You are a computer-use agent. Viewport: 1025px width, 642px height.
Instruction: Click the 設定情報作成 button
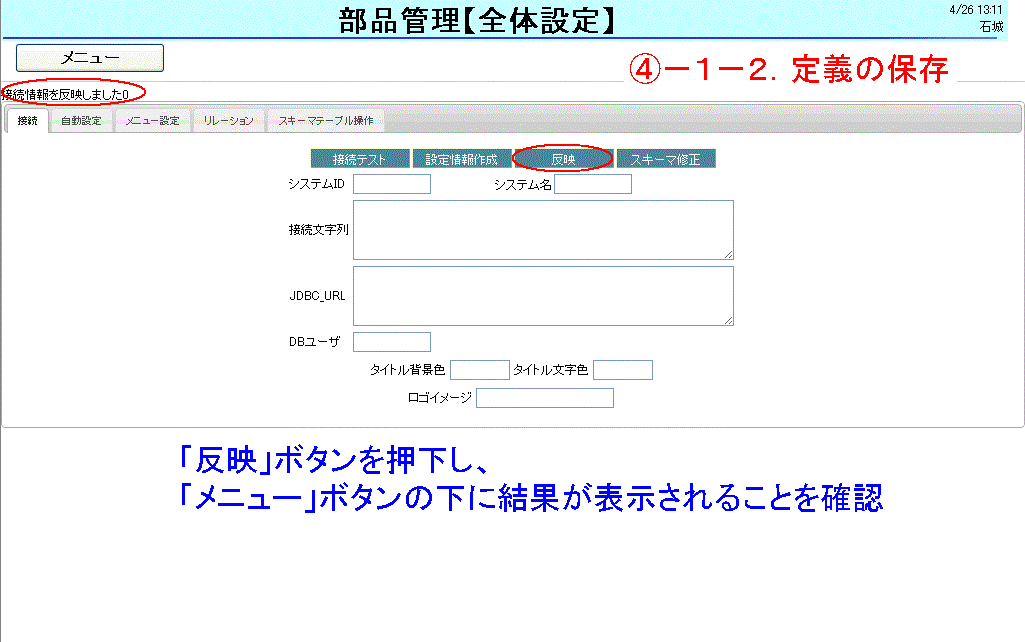tap(461, 159)
